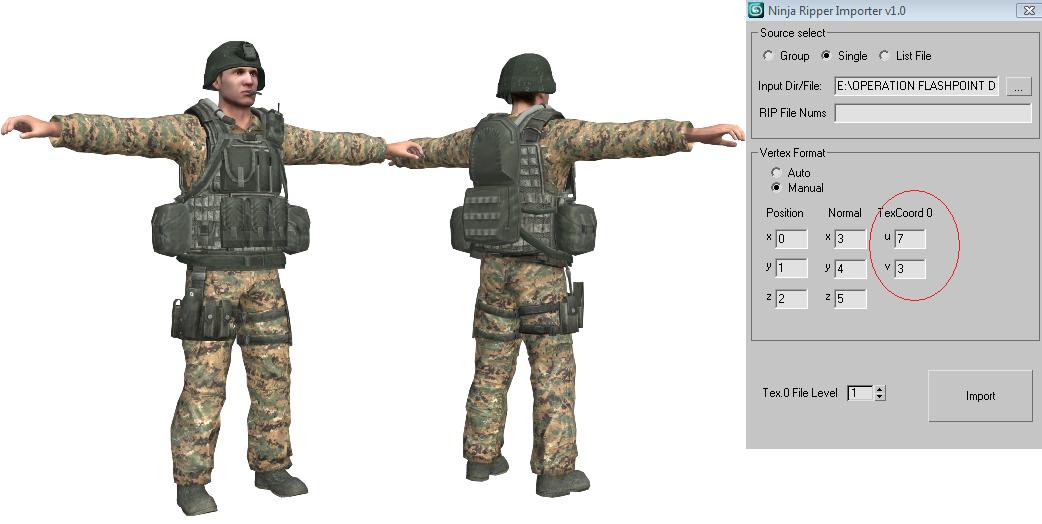1042x524 pixels.
Task: Open the browse dialog with the ... button
Action: coord(1019,86)
